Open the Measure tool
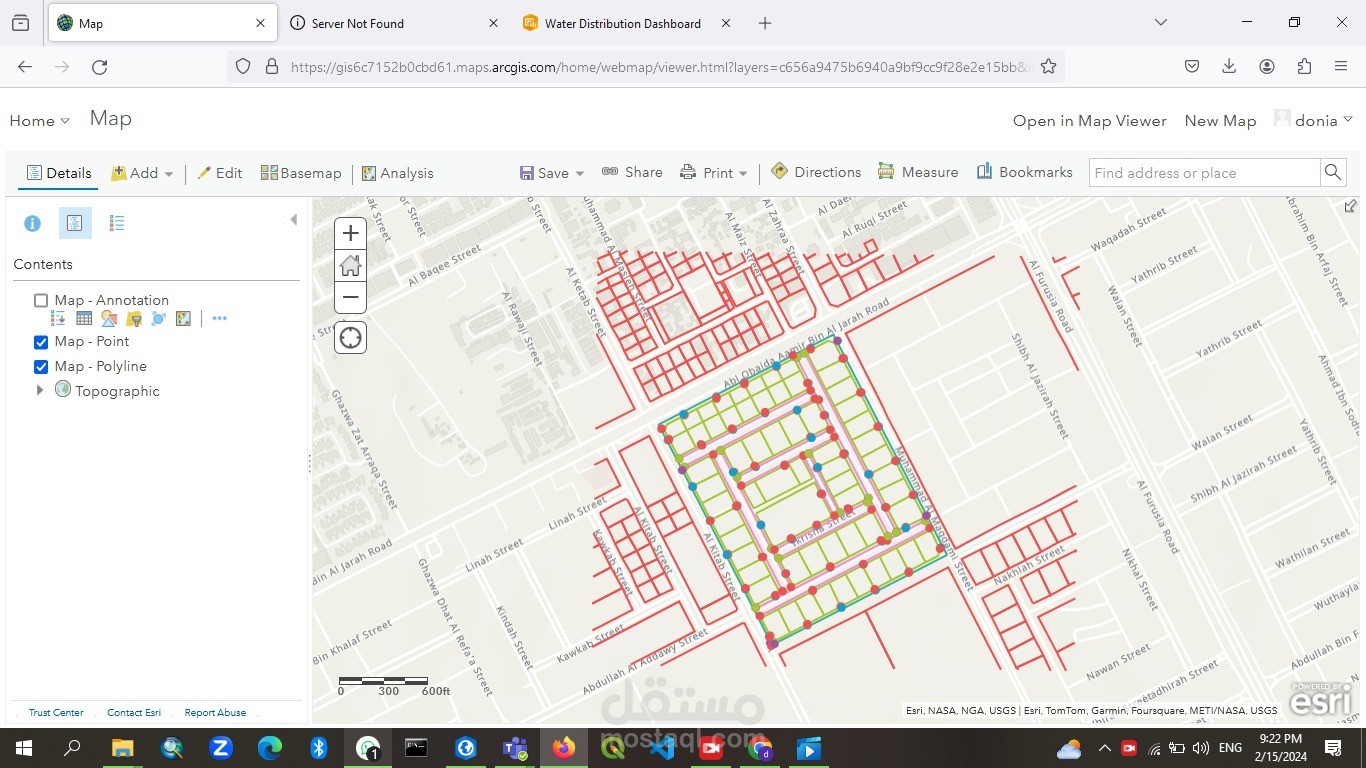The width and height of the screenshot is (1366, 768). coord(918,172)
